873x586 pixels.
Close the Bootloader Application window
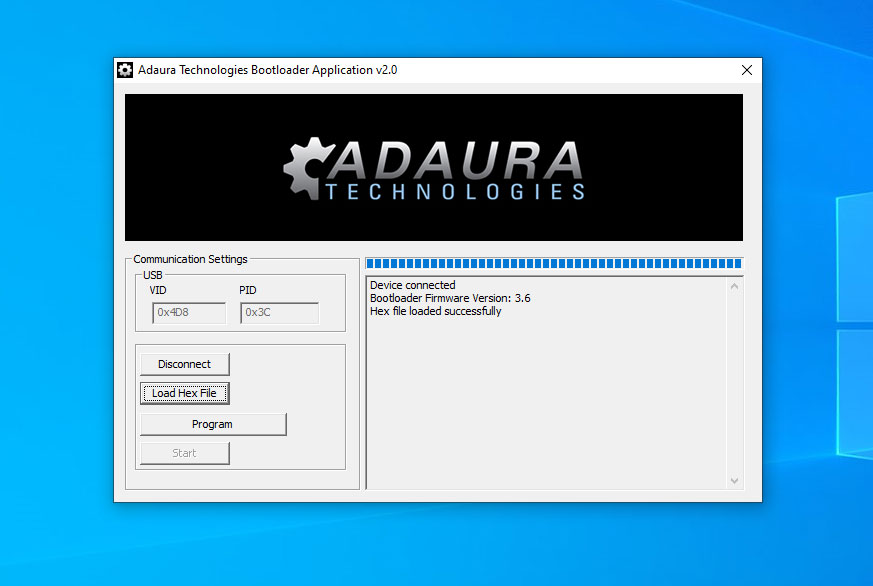coord(746,70)
